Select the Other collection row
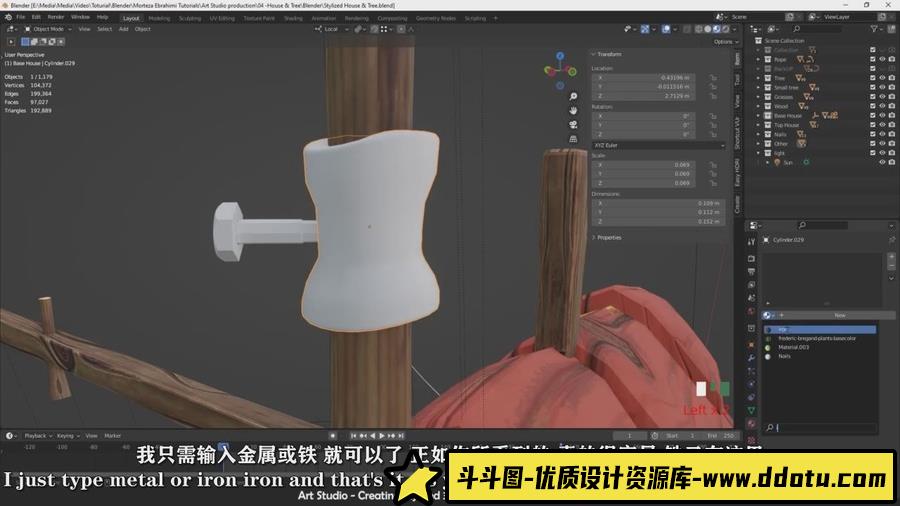This screenshot has height=506, width=900. (781, 143)
